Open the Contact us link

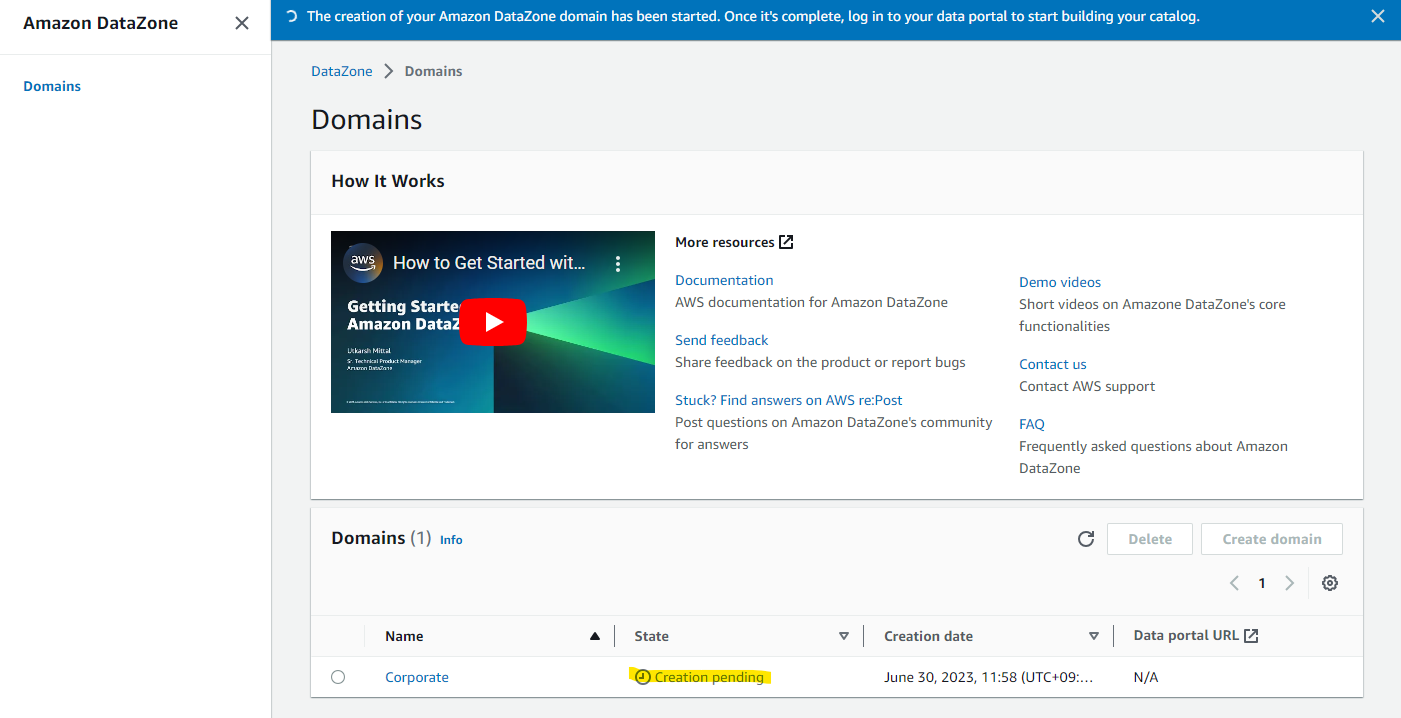1053,364
